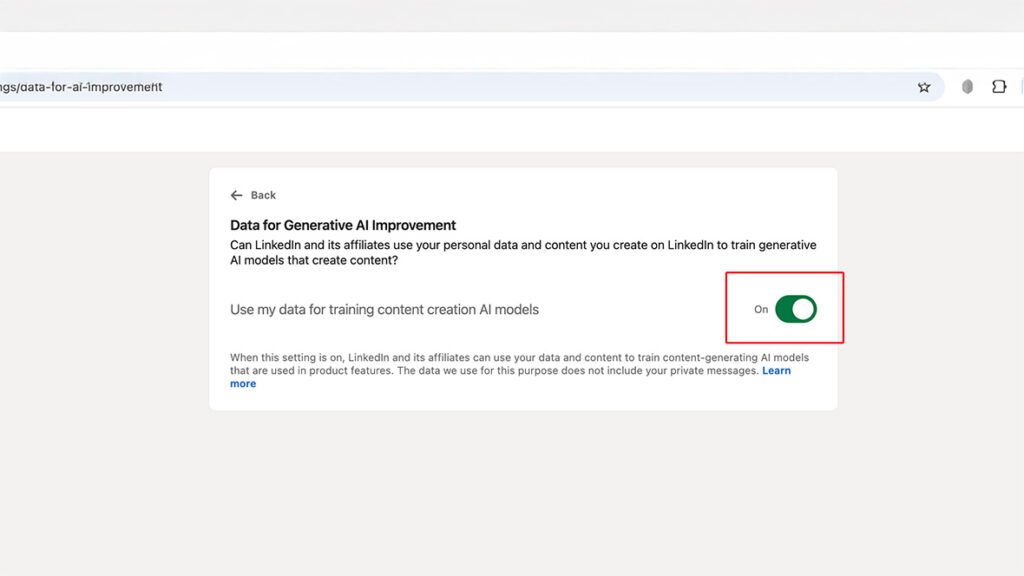The image size is (1024, 576).
Task: Click the "Use my data for training" label
Action: point(384,310)
